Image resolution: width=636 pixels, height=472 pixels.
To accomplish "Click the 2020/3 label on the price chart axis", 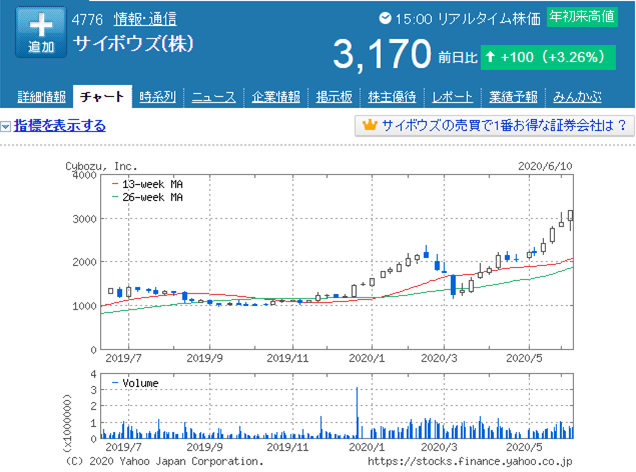I will pyautogui.click(x=439, y=358).
